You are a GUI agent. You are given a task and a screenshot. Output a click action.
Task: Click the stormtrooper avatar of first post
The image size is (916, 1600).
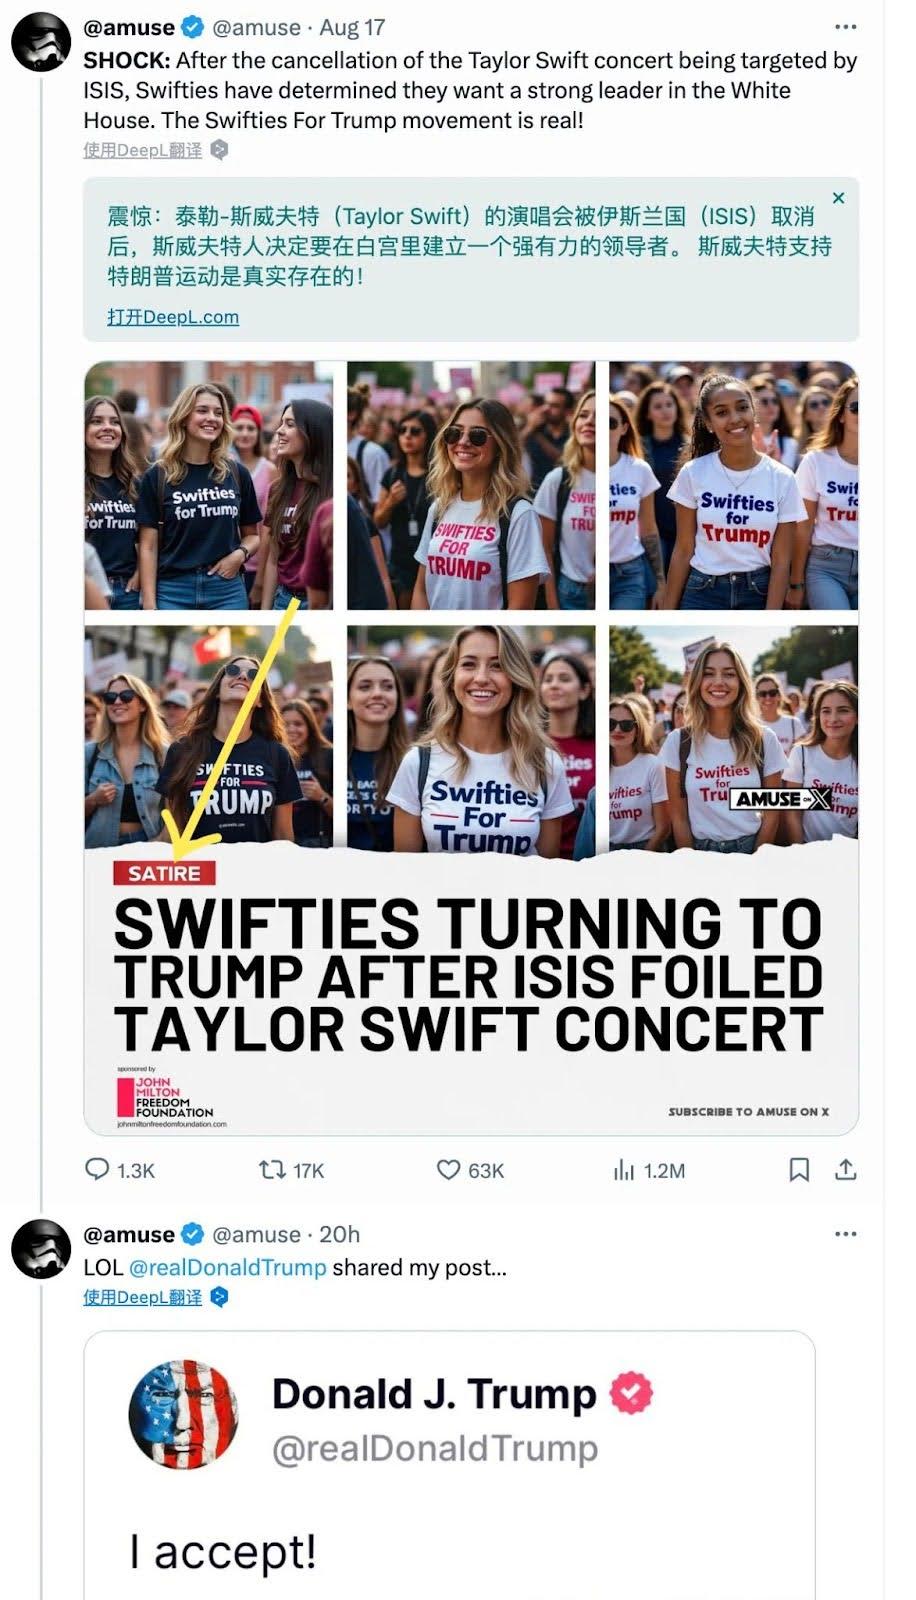pyautogui.click(x=41, y=41)
